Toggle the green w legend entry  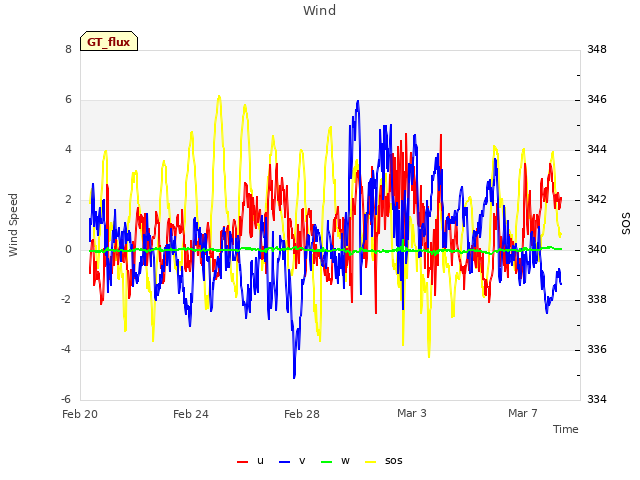click(x=336, y=461)
